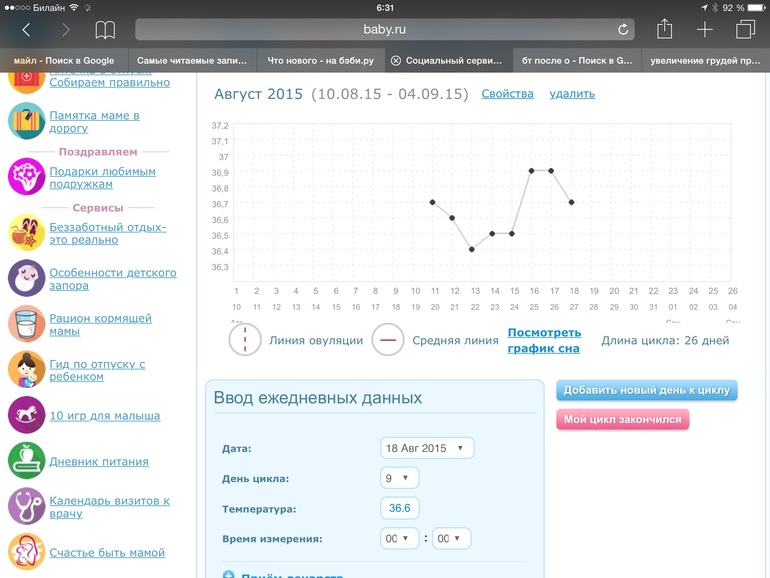This screenshot has width=770, height=578.
Task: Click the Температура input field
Action: point(400,509)
